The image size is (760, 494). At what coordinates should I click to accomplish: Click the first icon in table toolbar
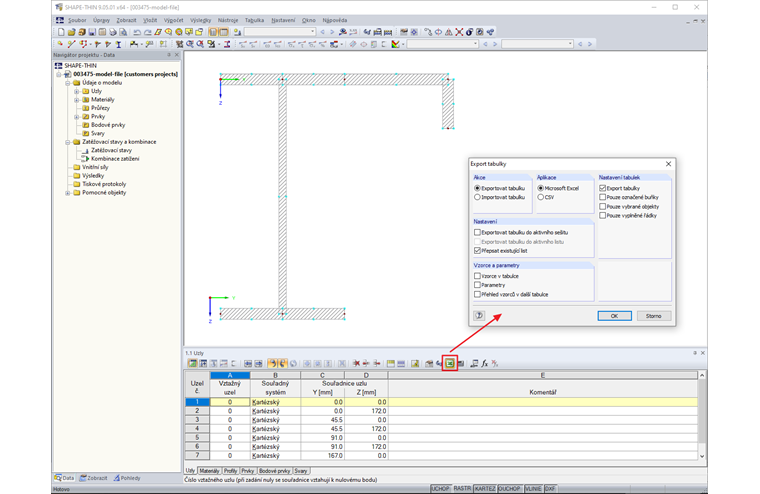click(192, 363)
